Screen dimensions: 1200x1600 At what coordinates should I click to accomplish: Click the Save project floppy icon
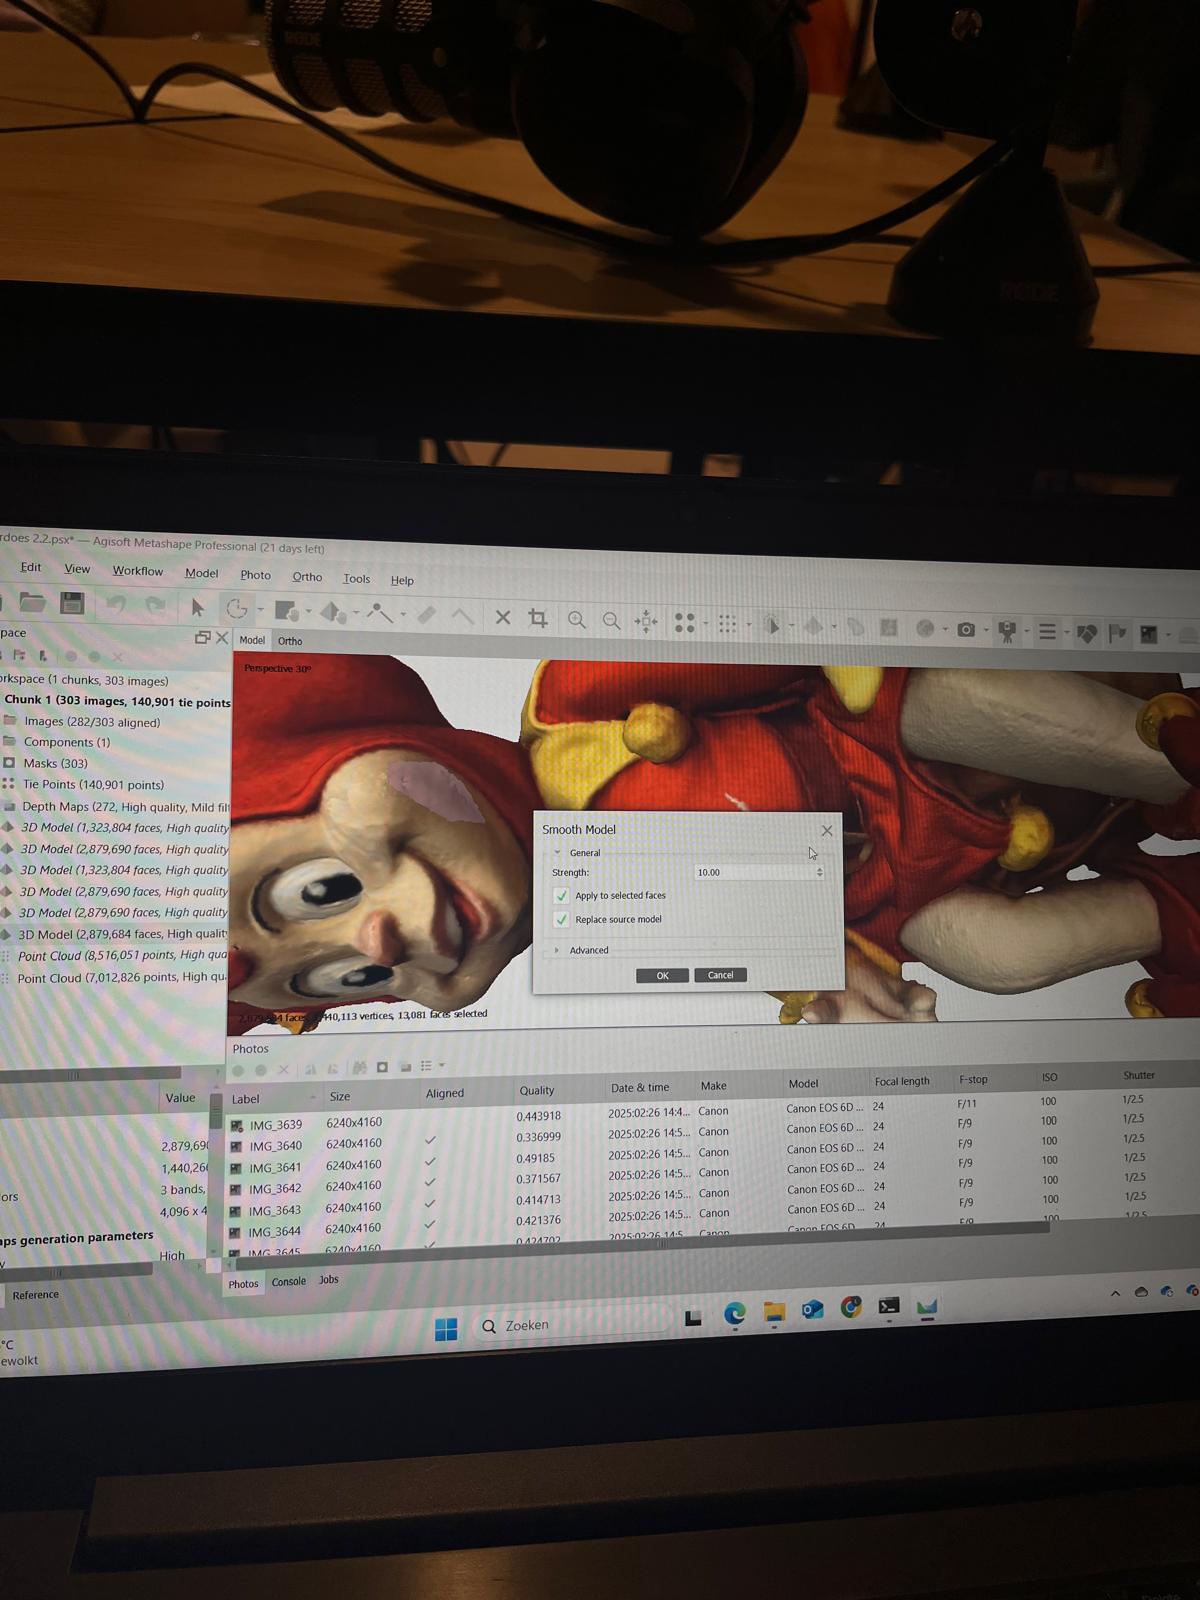(x=72, y=603)
